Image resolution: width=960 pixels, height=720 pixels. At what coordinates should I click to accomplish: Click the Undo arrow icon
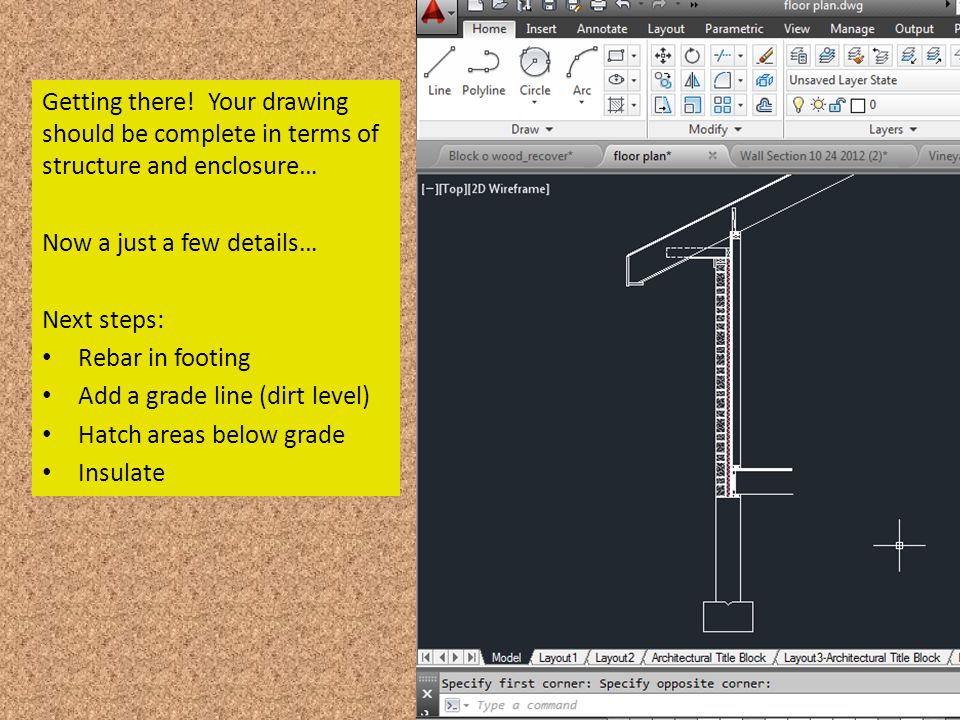pyautogui.click(x=623, y=6)
